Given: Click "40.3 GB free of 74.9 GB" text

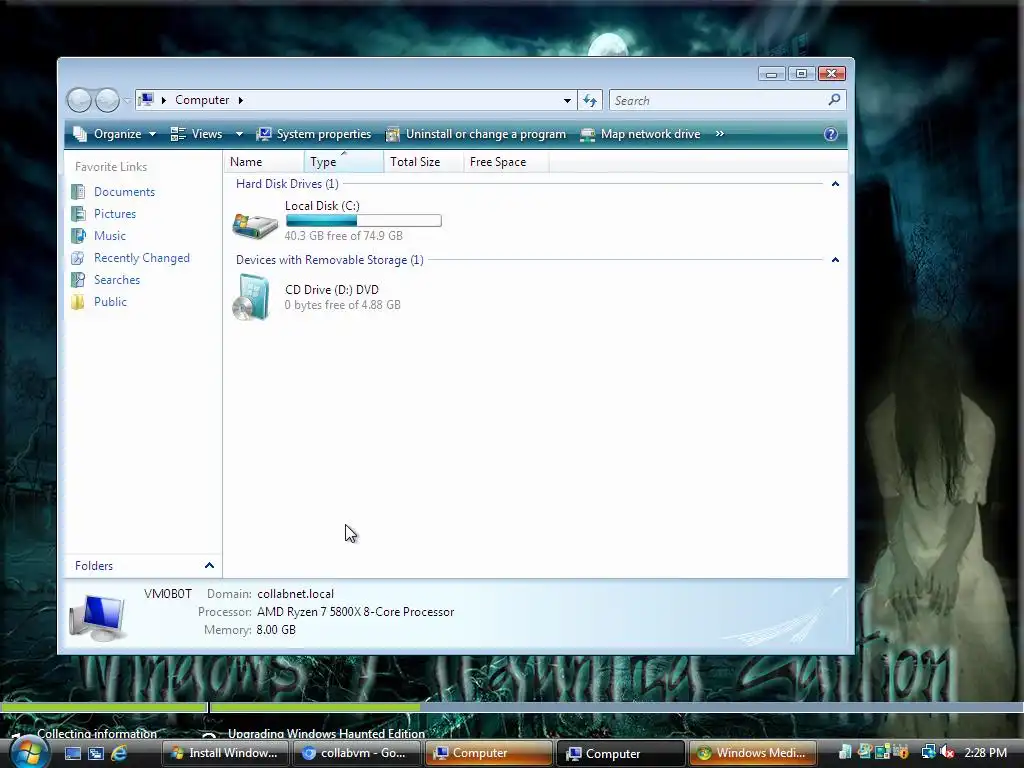Looking at the screenshot, I should tap(344, 236).
